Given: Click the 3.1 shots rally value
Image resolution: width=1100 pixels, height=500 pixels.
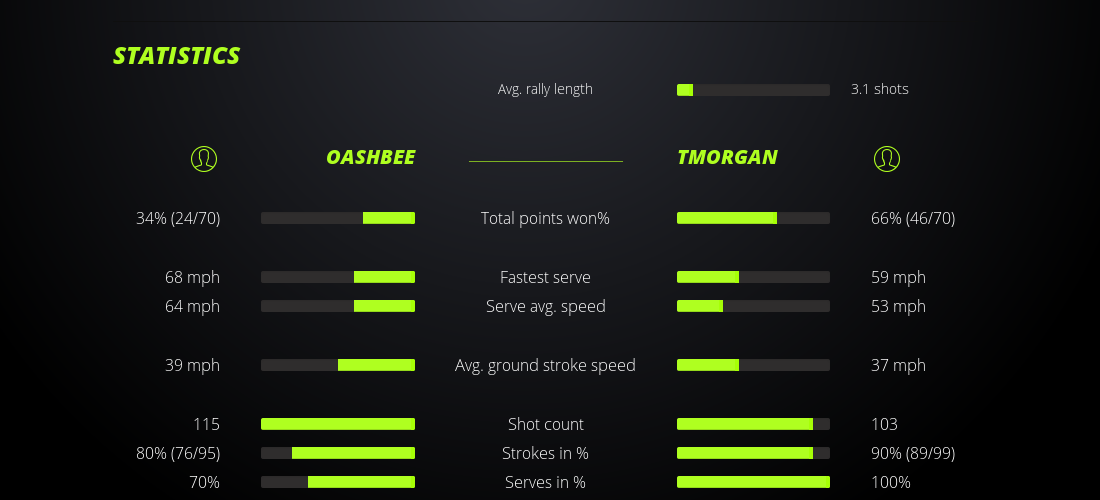Looking at the screenshot, I should pyautogui.click(x=879, y=89).
